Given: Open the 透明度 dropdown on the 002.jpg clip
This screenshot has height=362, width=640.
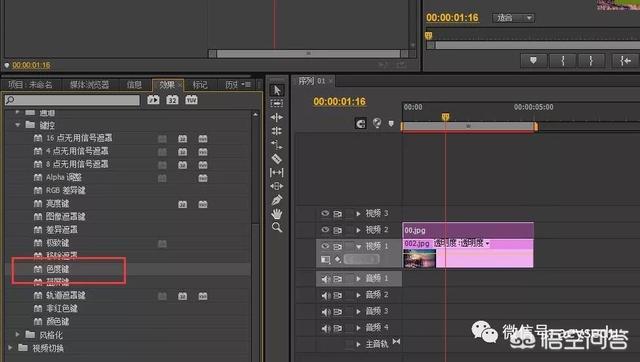Looking at the screenshot, I should click(x=487, y=244).
